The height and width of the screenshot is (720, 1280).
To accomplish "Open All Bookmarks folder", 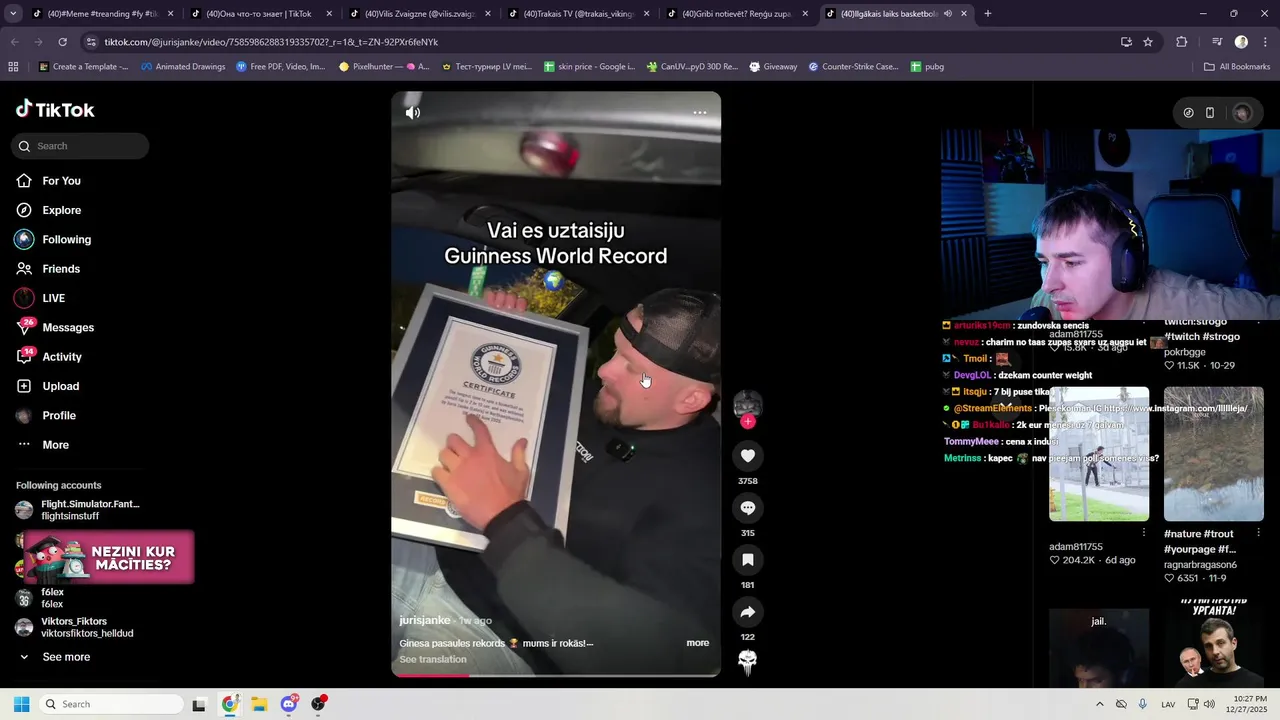I will (1237, 67).
